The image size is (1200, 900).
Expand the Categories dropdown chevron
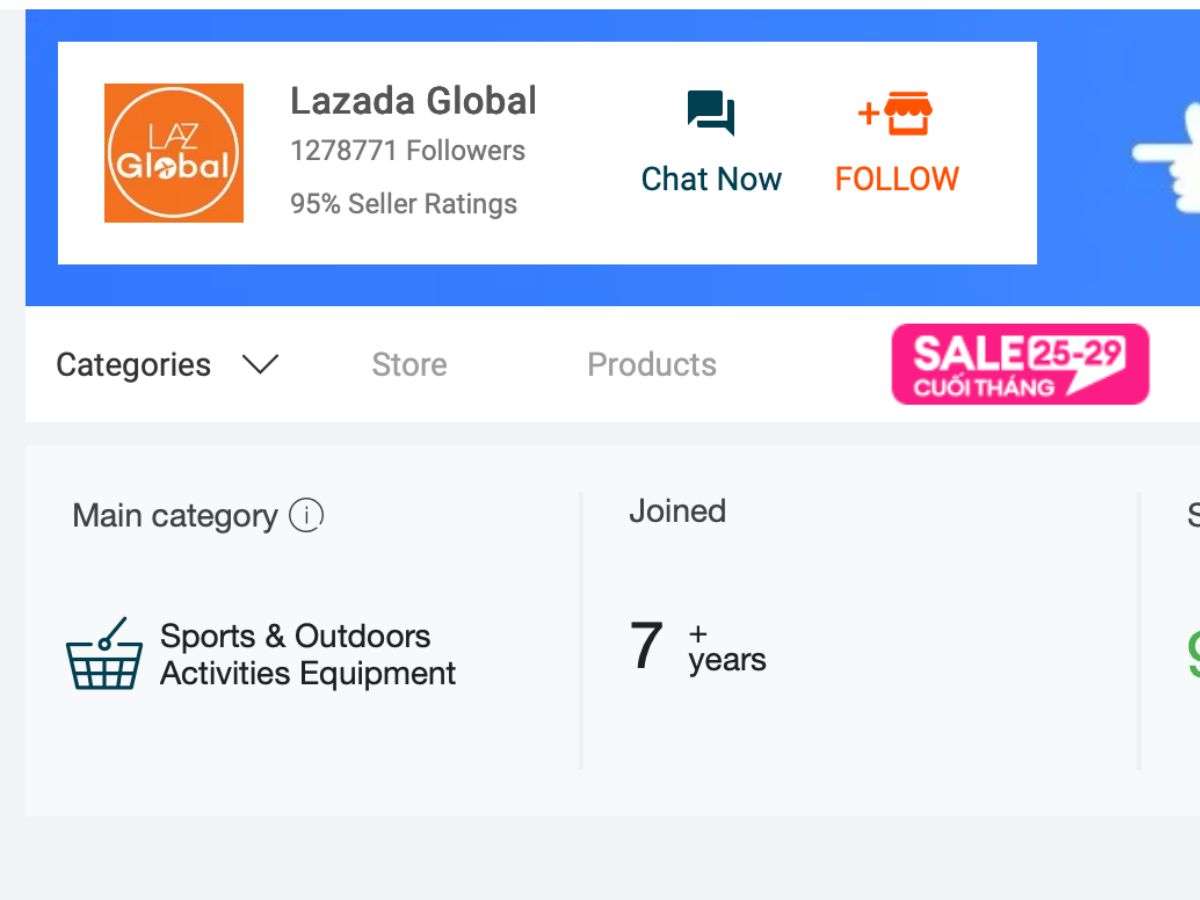260,365
